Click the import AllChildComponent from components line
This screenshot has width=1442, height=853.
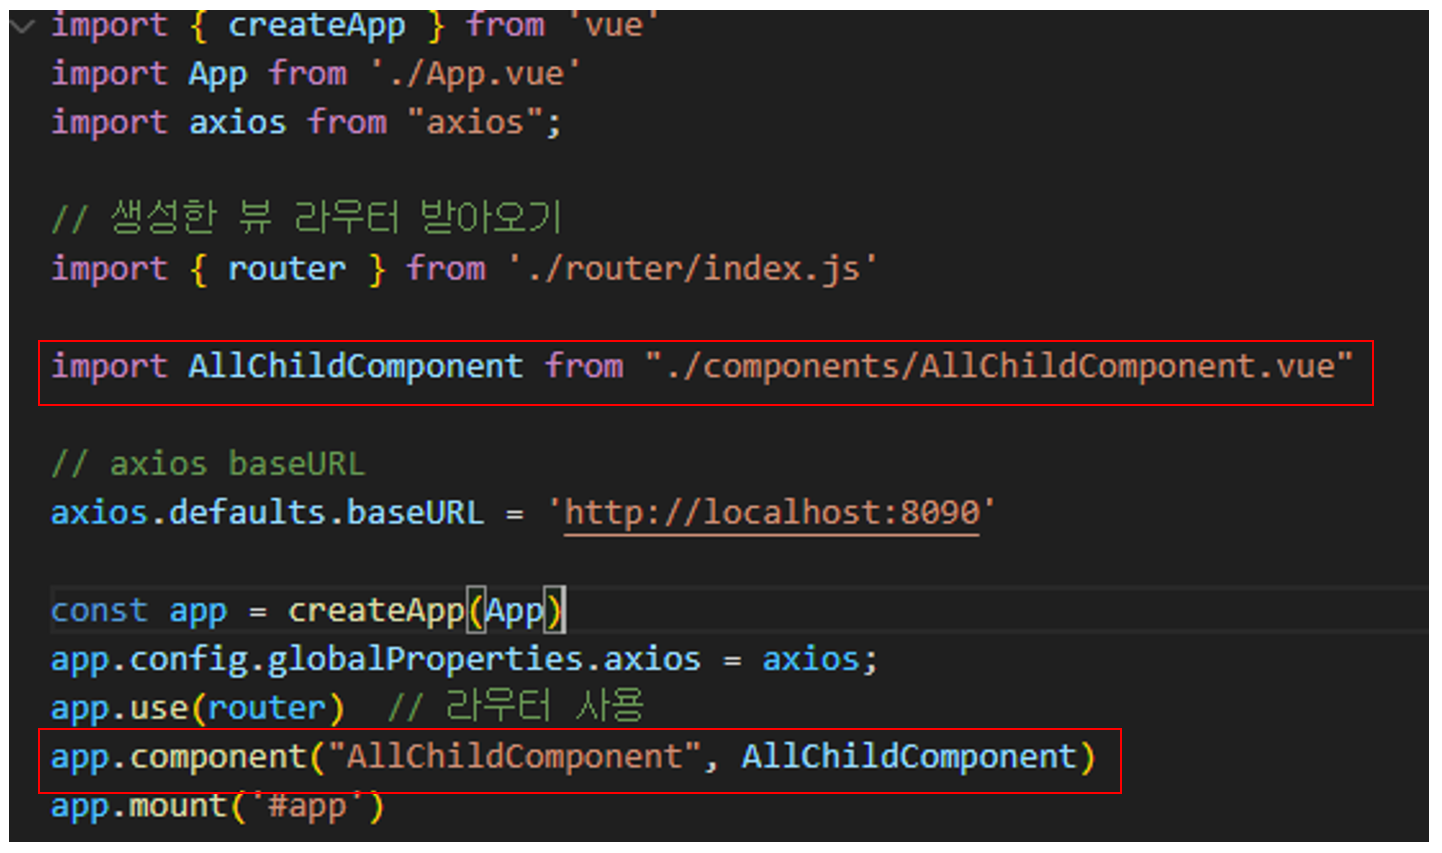(701, 367)
